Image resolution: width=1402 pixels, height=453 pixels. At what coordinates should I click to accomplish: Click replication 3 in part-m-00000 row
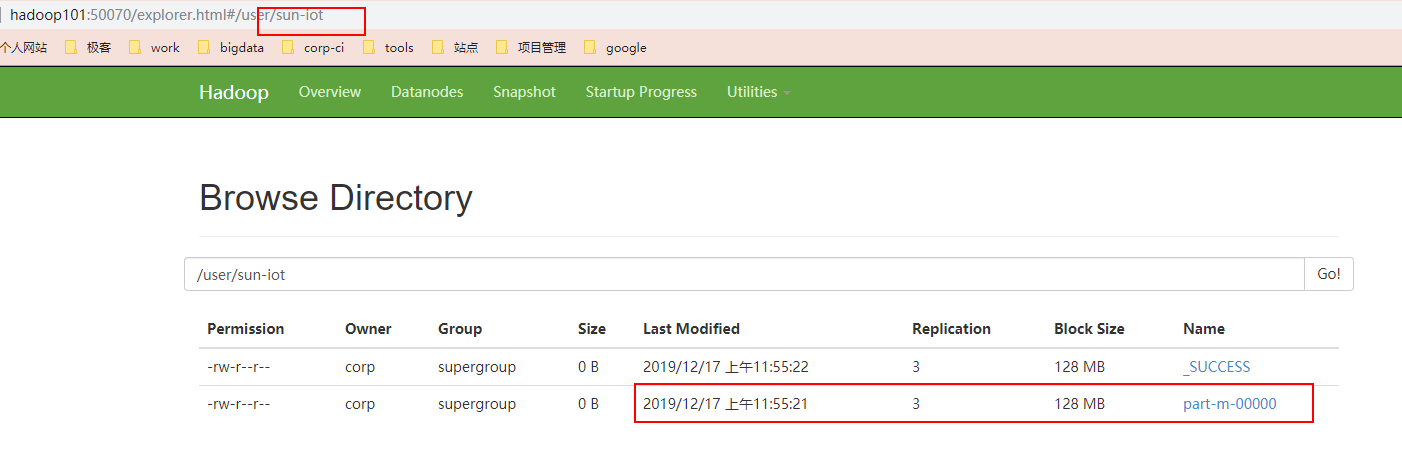point(916,404)
